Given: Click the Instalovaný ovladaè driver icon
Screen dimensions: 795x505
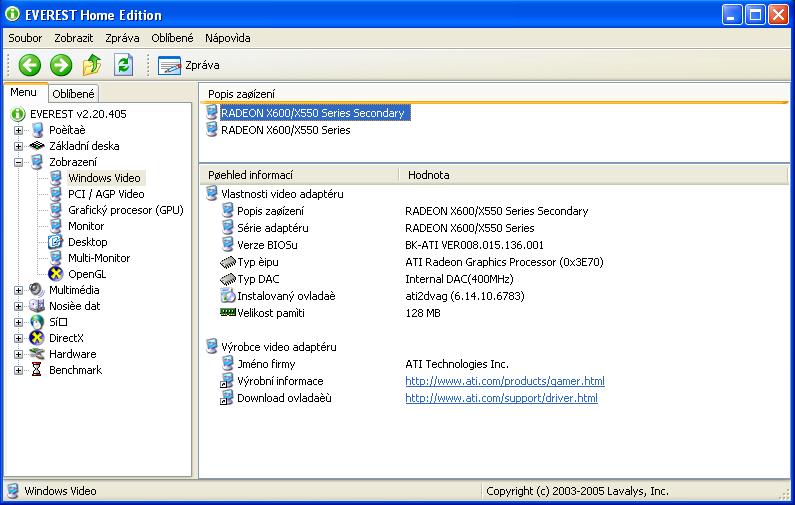Looking at the screenshot, I should [228, 296].
